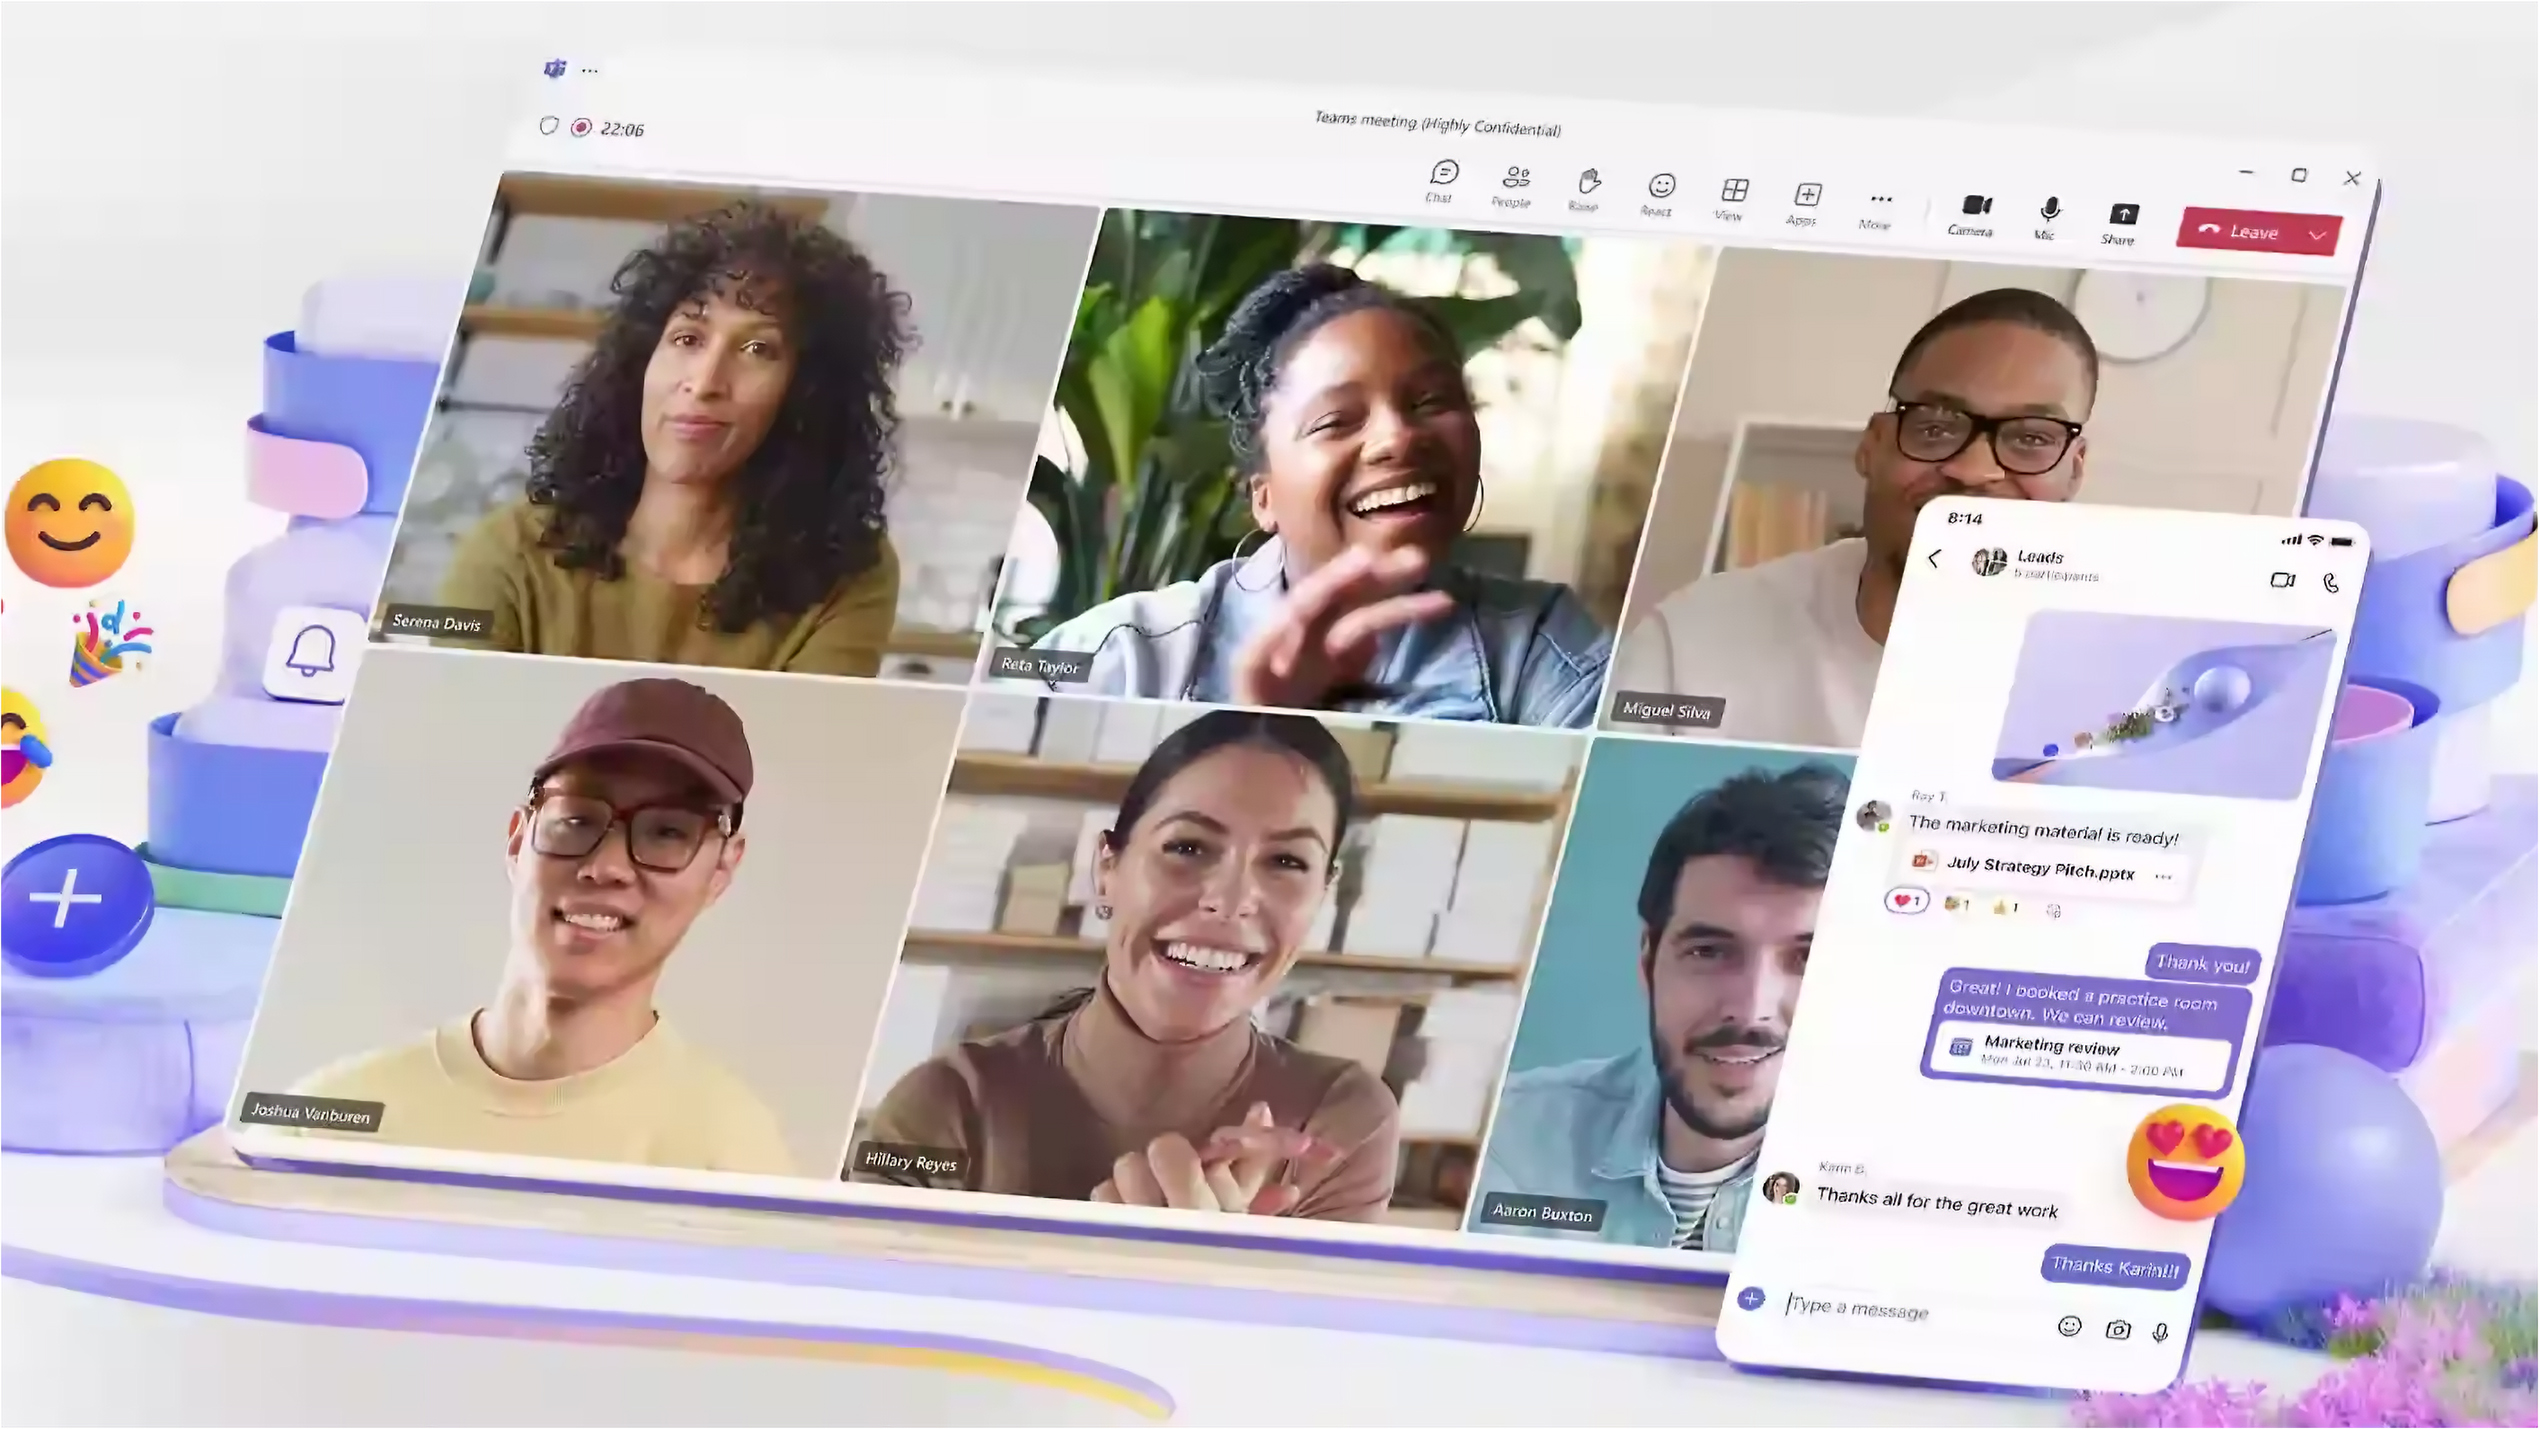
Task: Maximize the Teams meeting window
Action: pos(2299,175)
